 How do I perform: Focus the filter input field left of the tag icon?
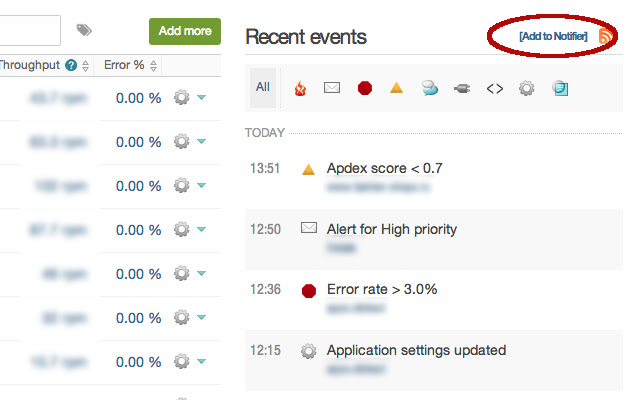(x=30, y=31)
